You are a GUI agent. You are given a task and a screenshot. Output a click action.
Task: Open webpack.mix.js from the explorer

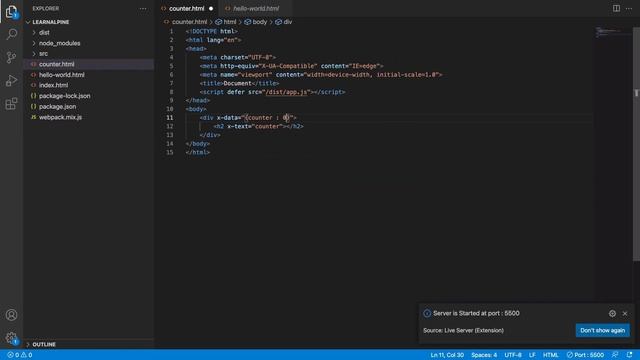coord(60,117)
